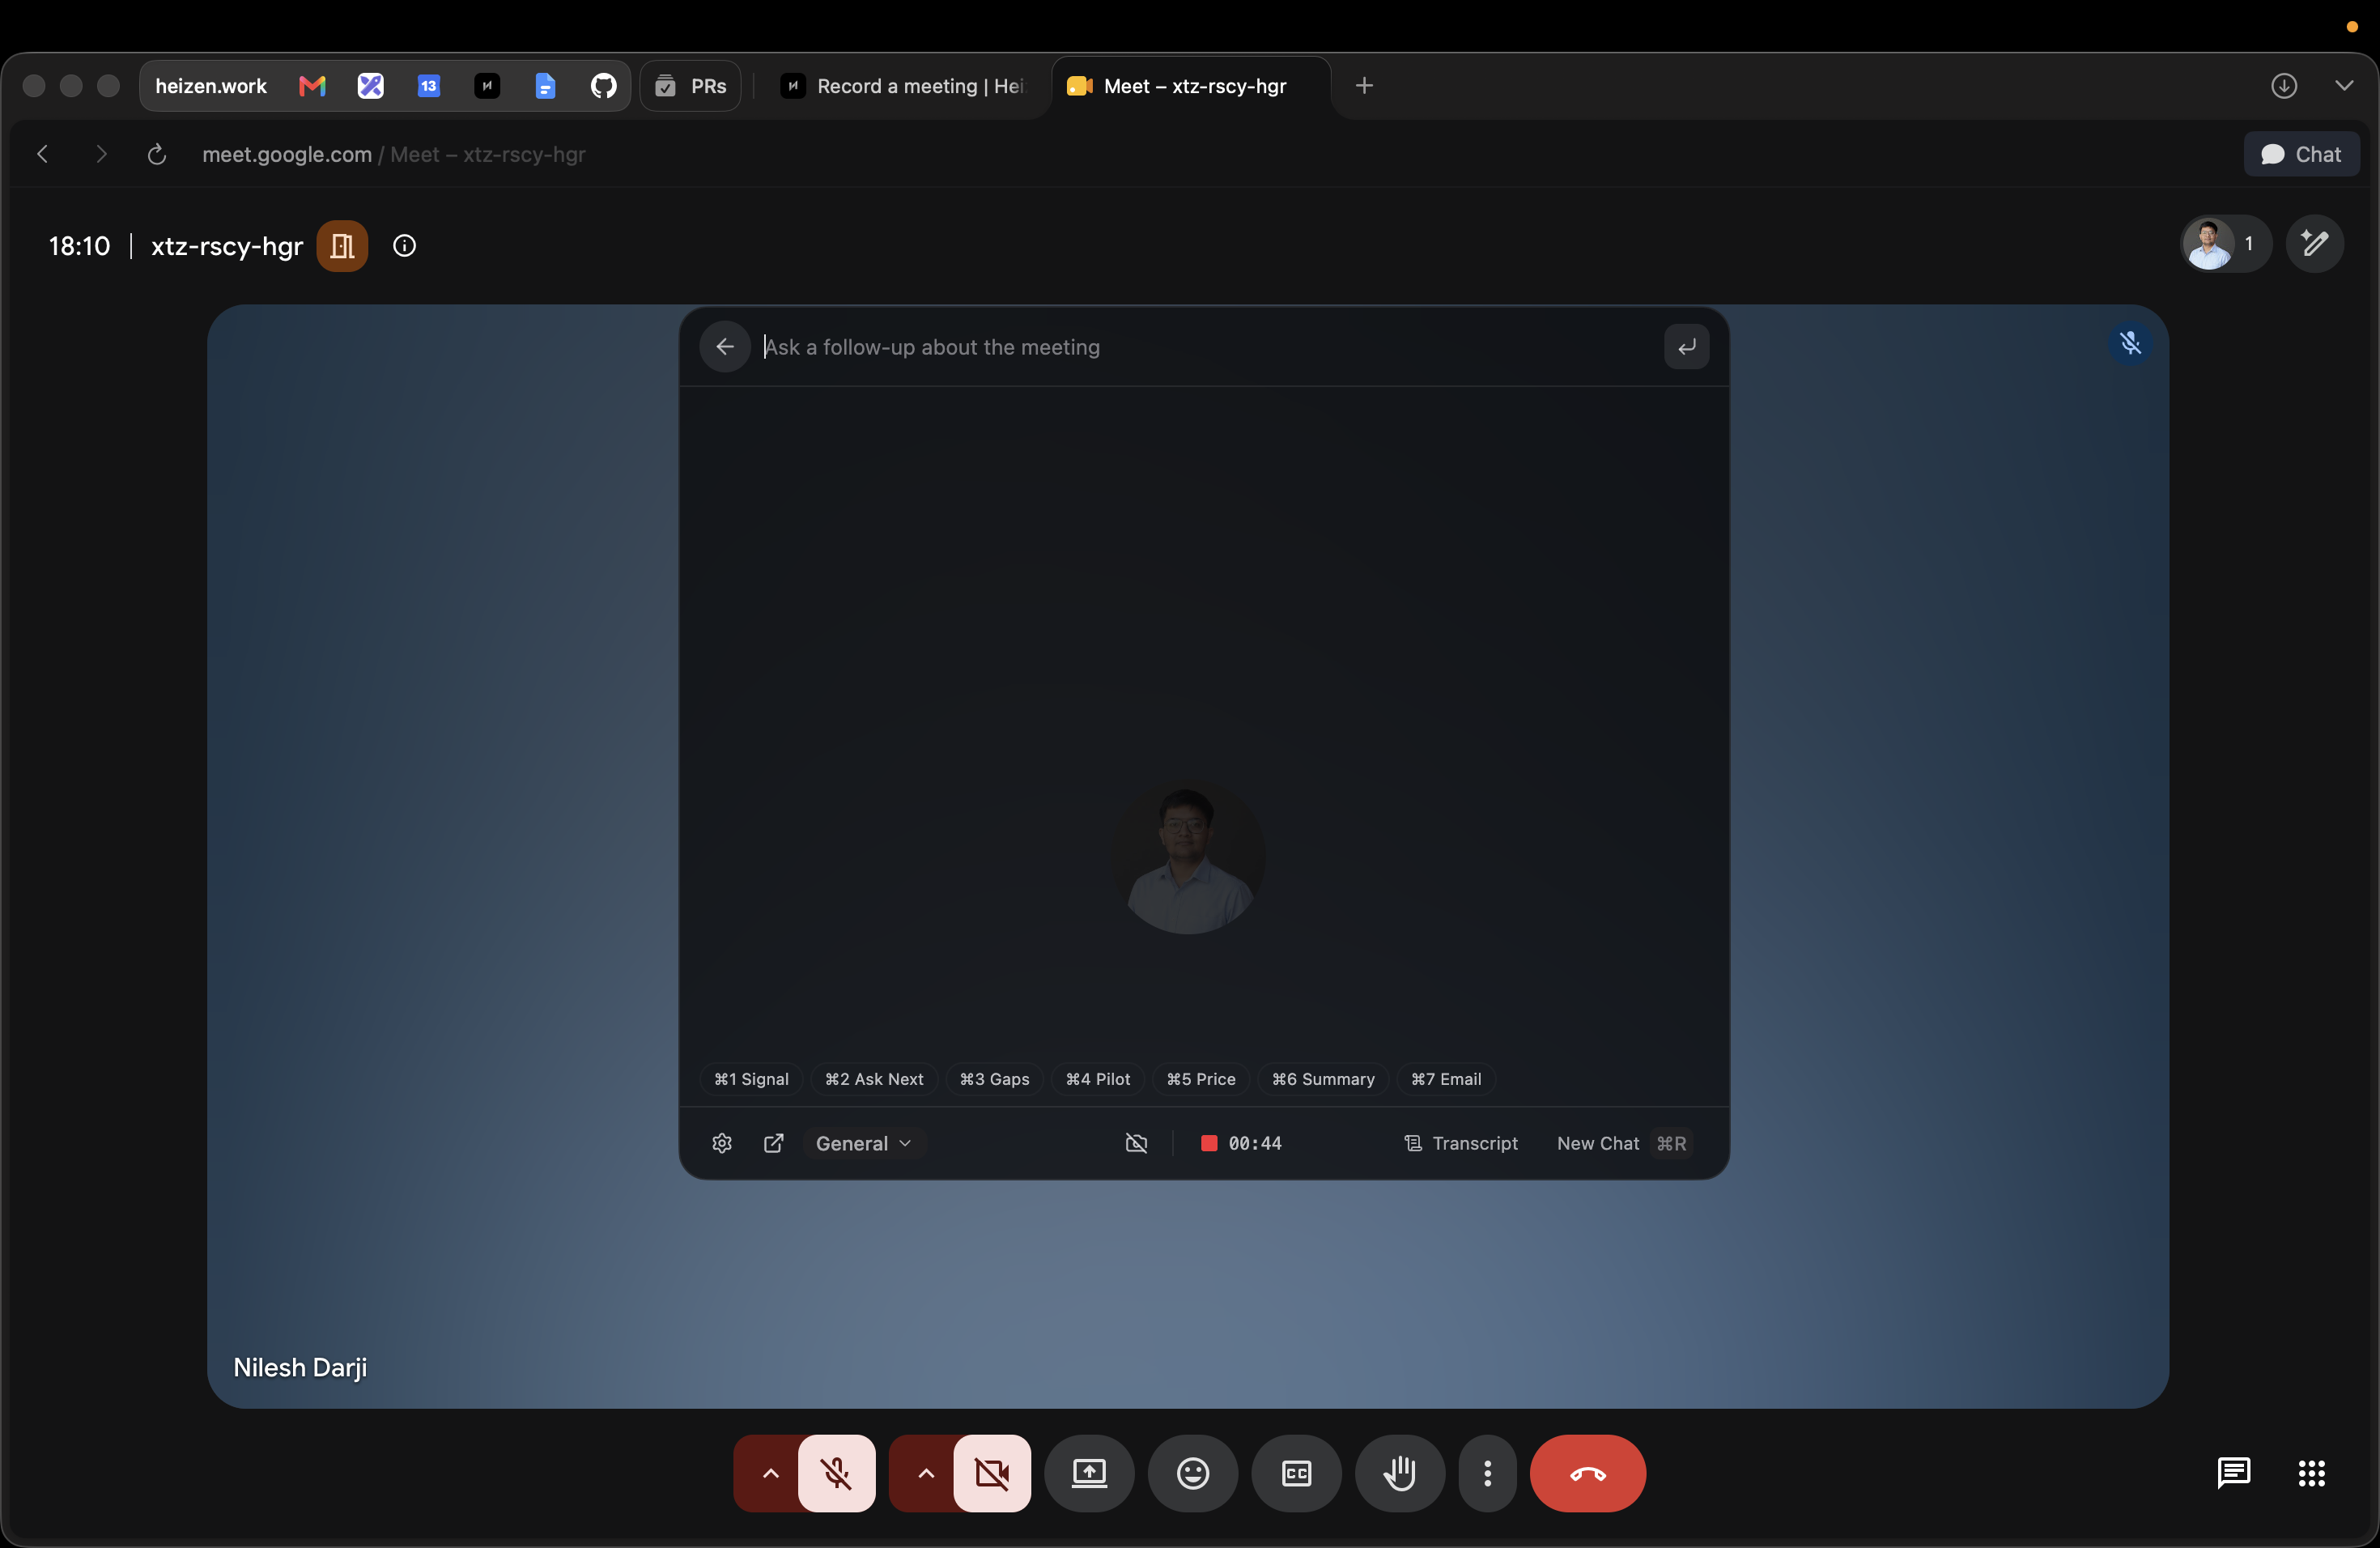Open more options menu
This screenshot has width=2380, height=1548.
point(1487,1473)
